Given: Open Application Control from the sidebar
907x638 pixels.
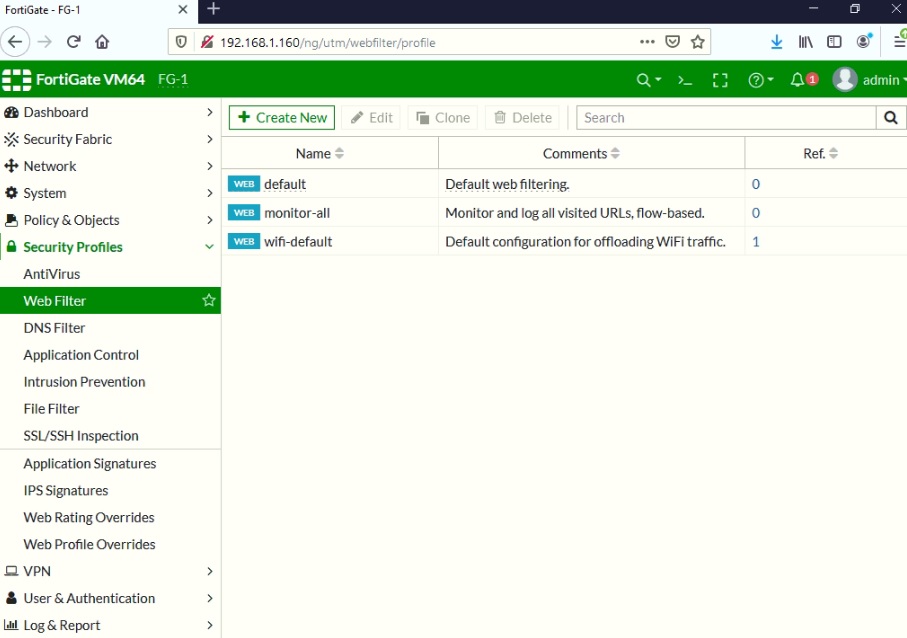Looking at the screenshot, I should click(81, 354).
